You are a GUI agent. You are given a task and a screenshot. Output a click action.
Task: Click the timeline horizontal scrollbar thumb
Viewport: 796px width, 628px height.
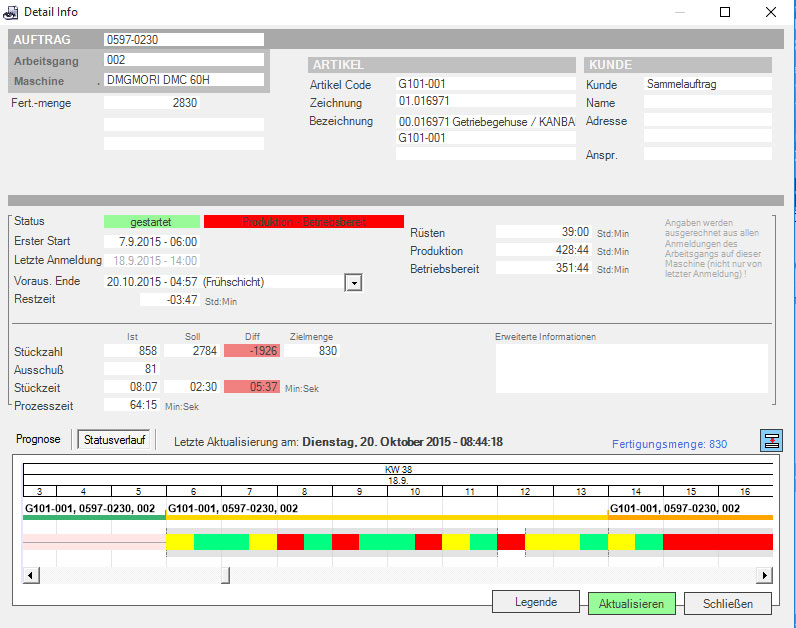tap(226, 575)
